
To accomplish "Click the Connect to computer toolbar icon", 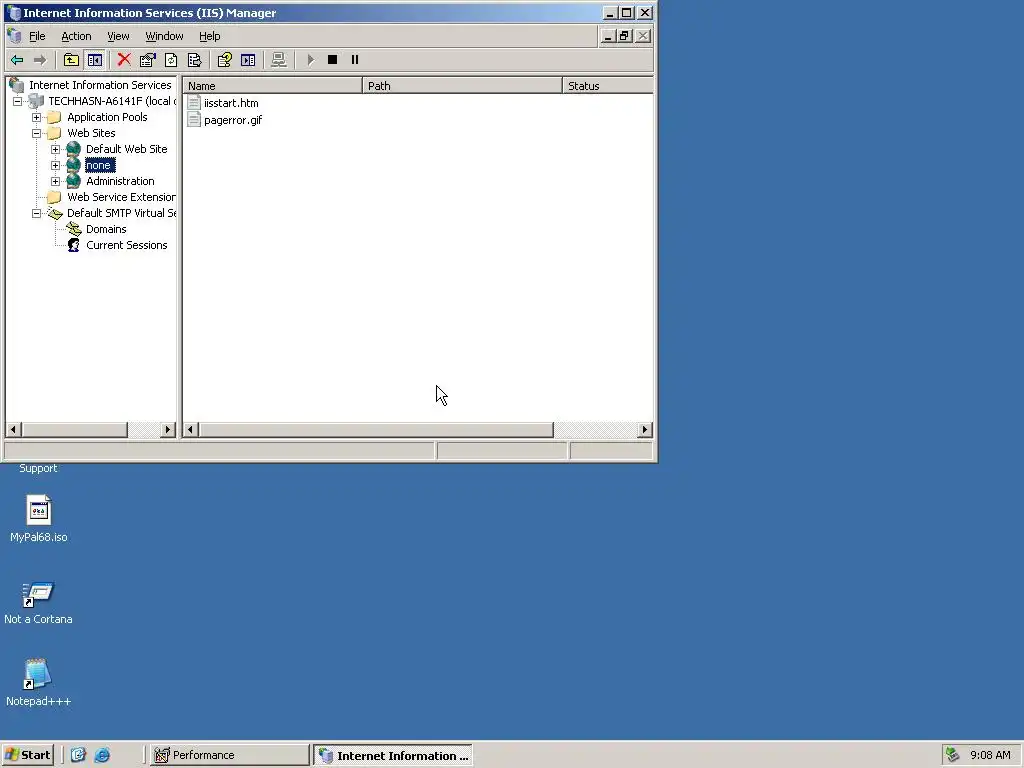I will coord(279,60).
